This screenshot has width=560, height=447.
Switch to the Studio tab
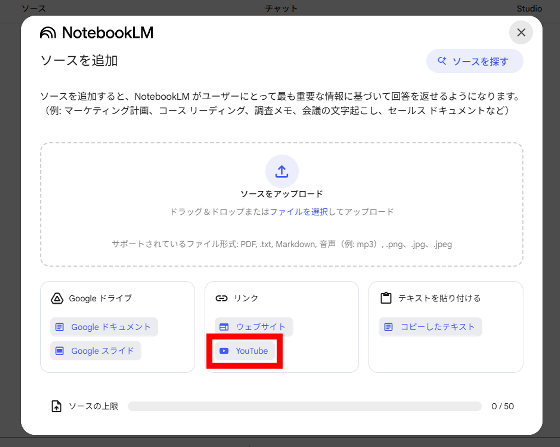[x=529, y=9]
